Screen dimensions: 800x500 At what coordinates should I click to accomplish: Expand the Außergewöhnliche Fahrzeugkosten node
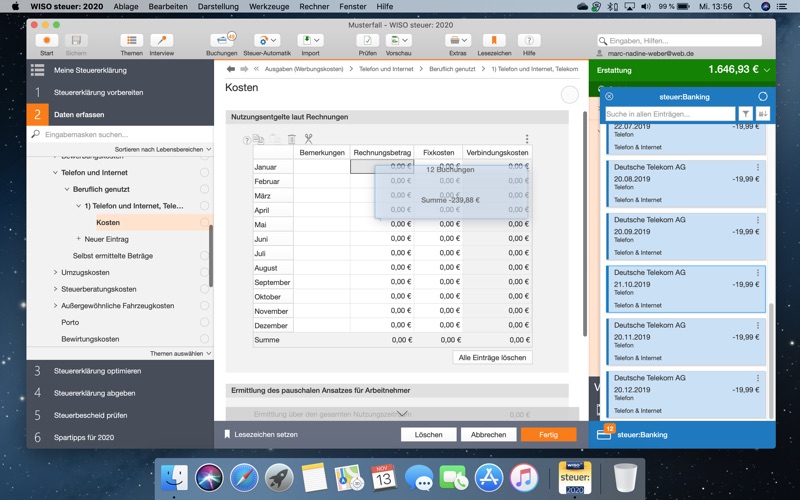(55, 306)
